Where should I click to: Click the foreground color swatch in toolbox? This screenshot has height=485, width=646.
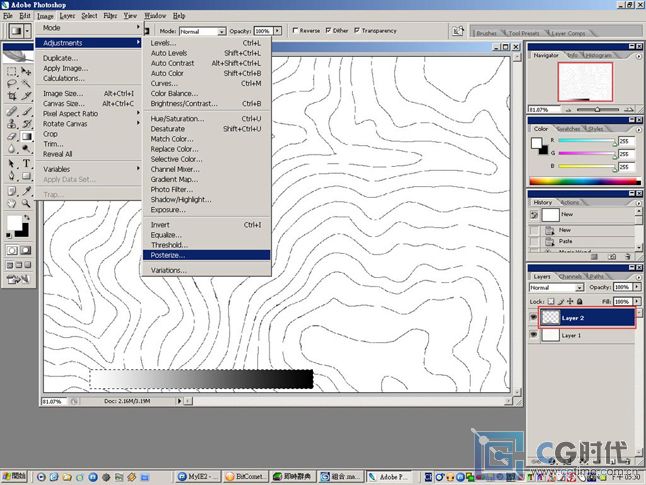click(x=14, y=223)
